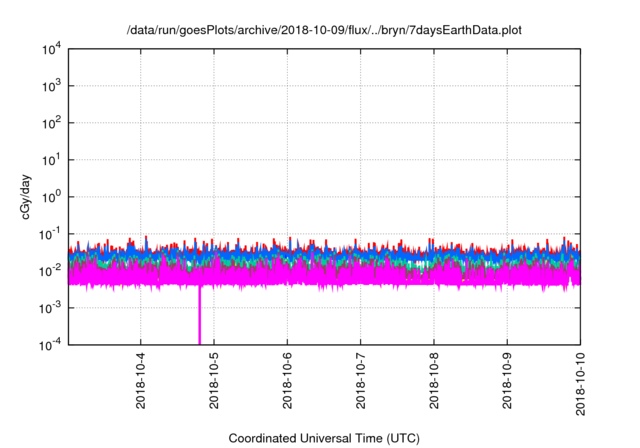Click the 10^-1 y-axis tick label
Image resolution: width=640 pixels, height=448 pixels.
tap(50, 234)
